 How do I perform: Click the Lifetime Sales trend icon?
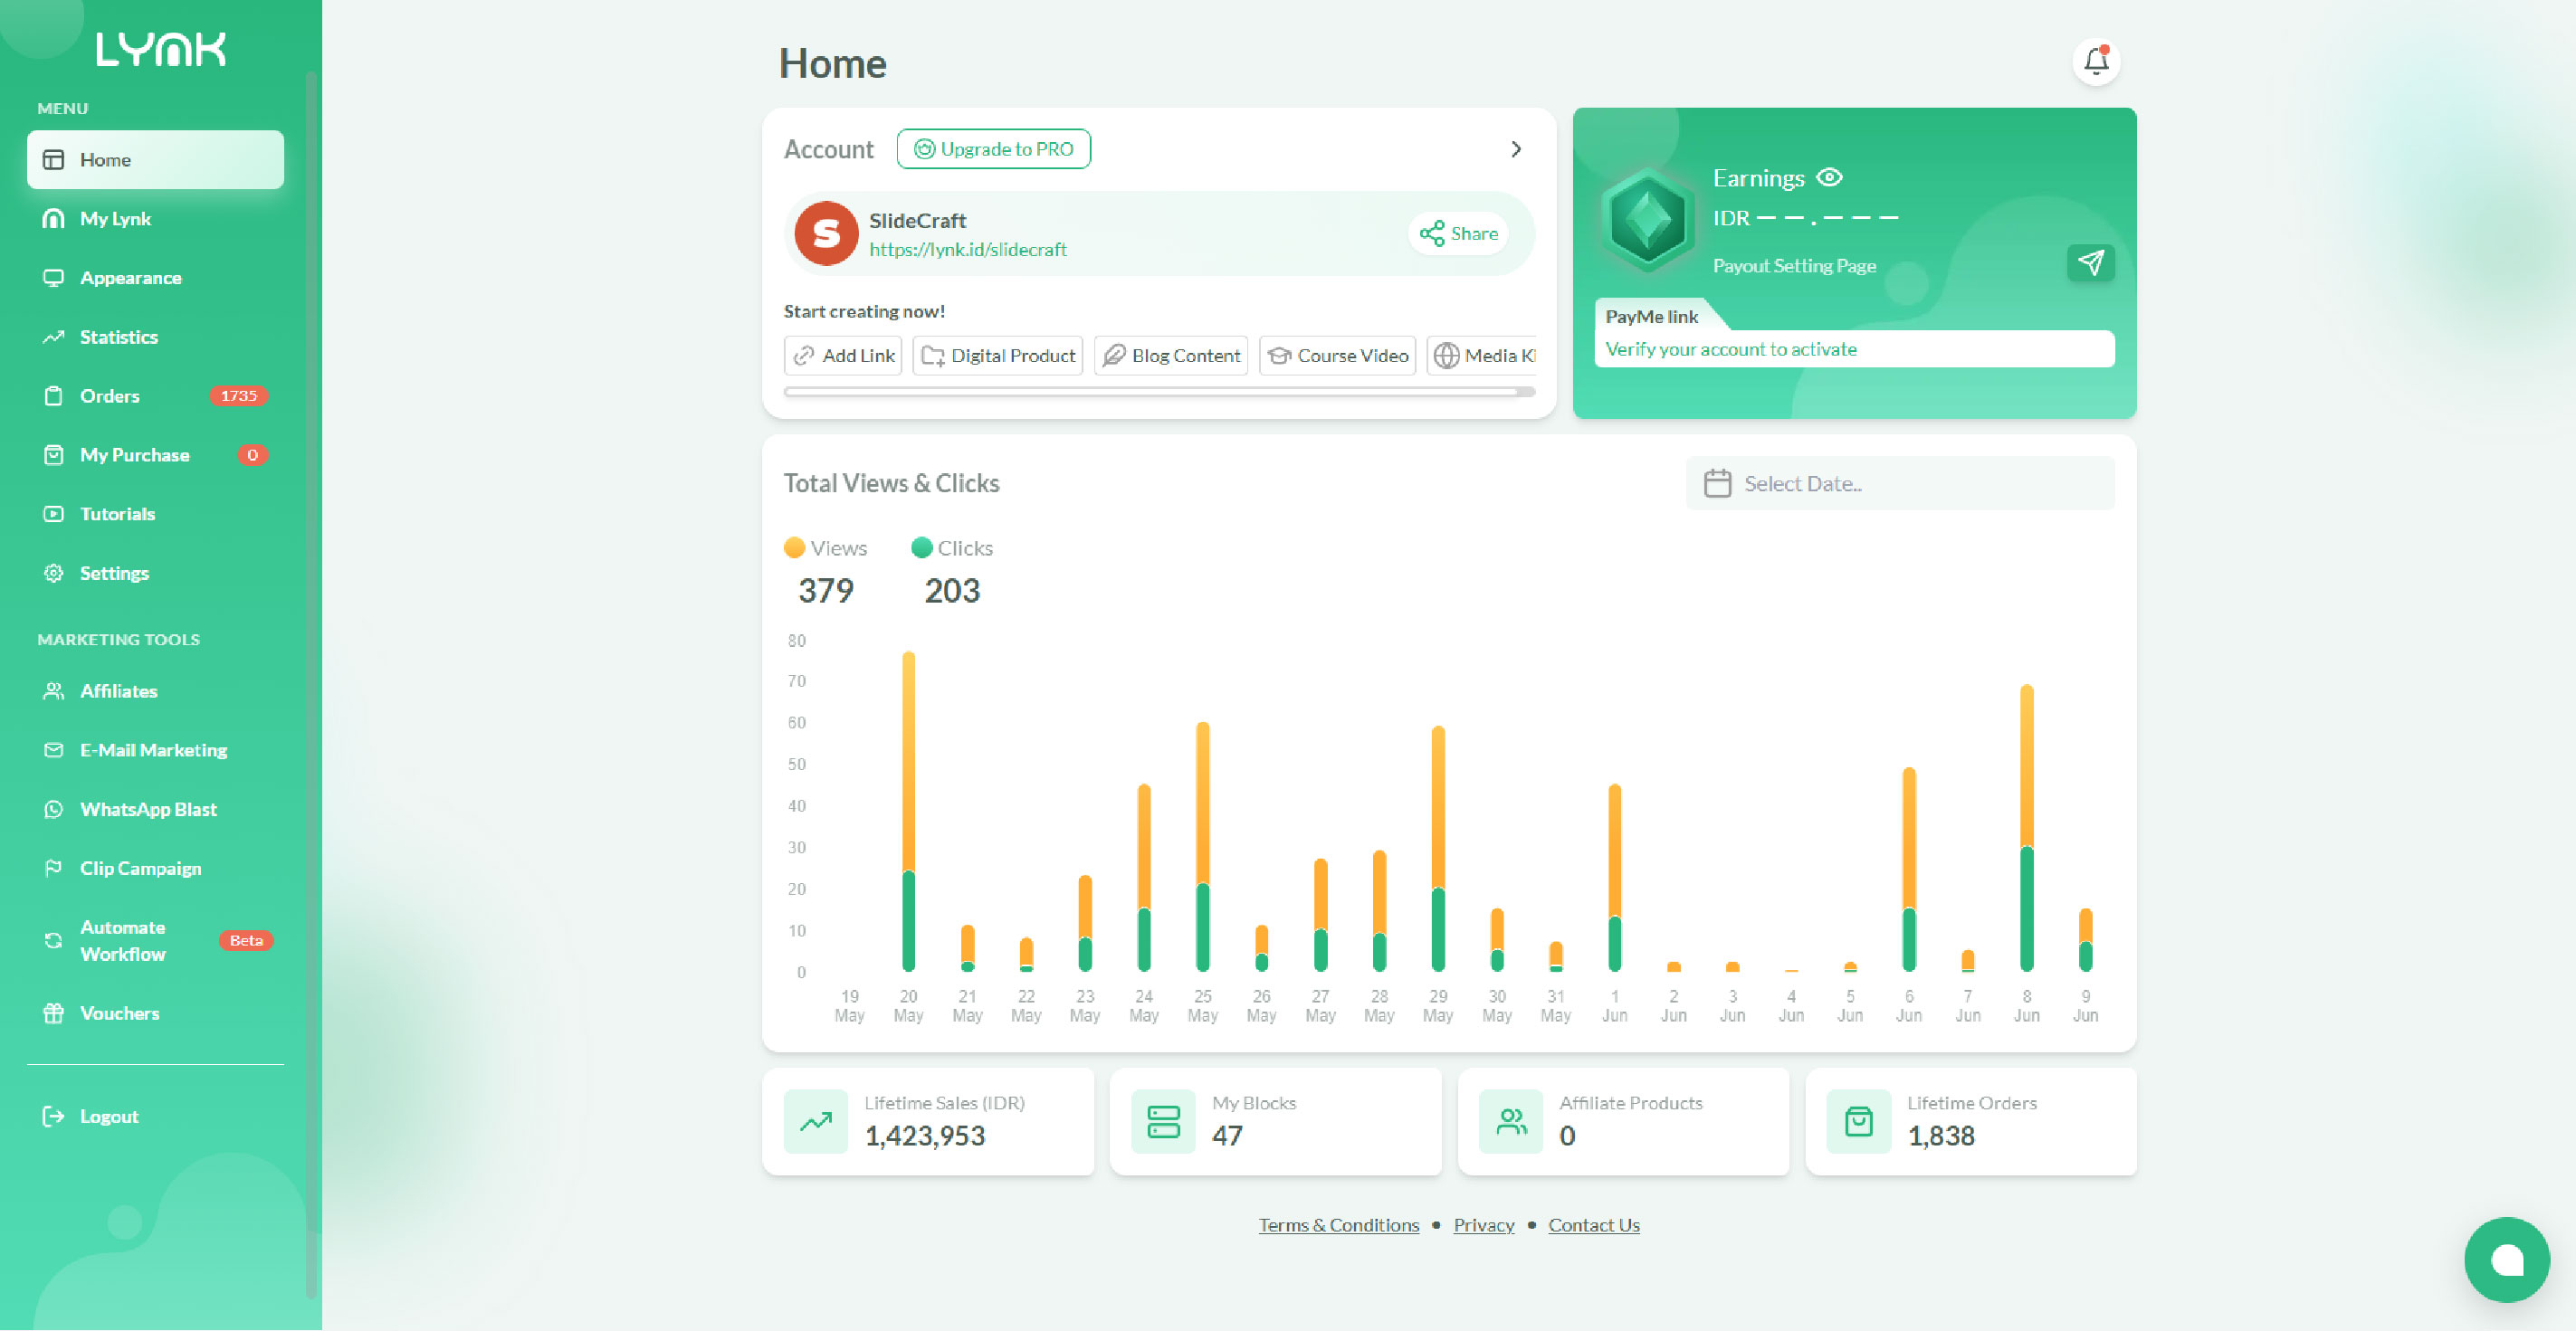click(816, 1121)
